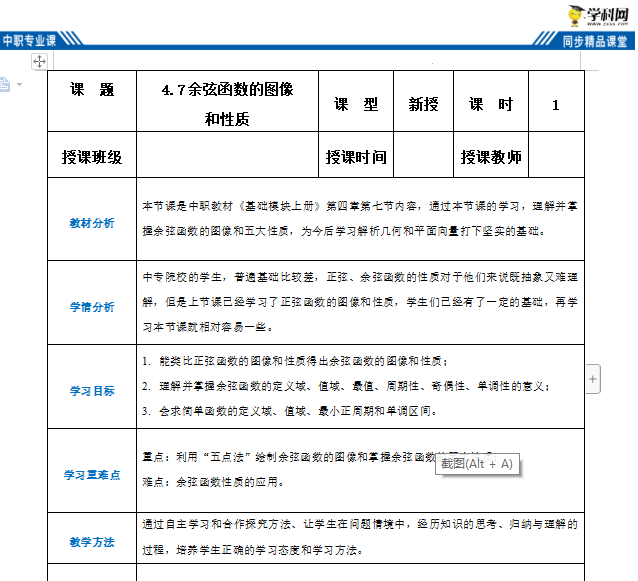This screenshot has height=581, width=638.
Task: Click the plus button at the table's right edge
Action: (593, 379)
